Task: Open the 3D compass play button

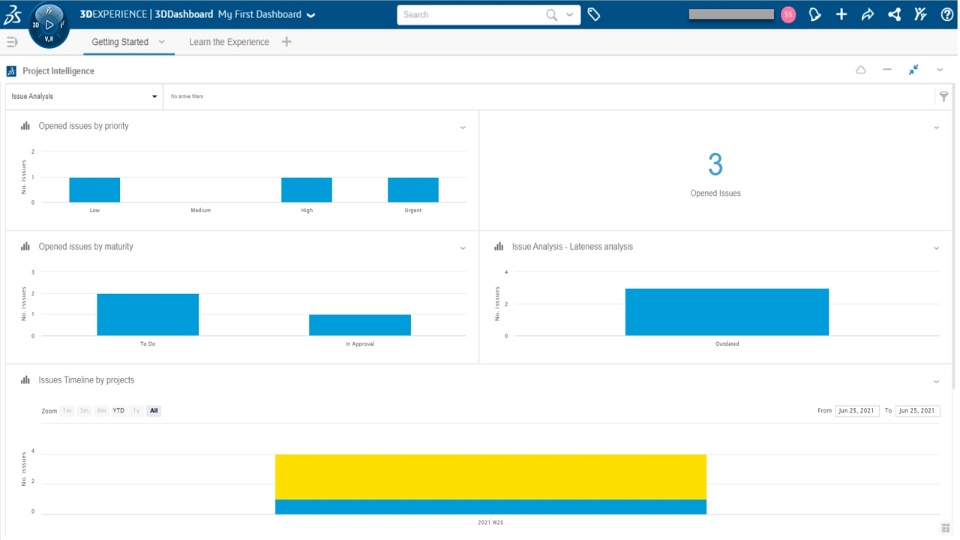Action: click(50, 25)
